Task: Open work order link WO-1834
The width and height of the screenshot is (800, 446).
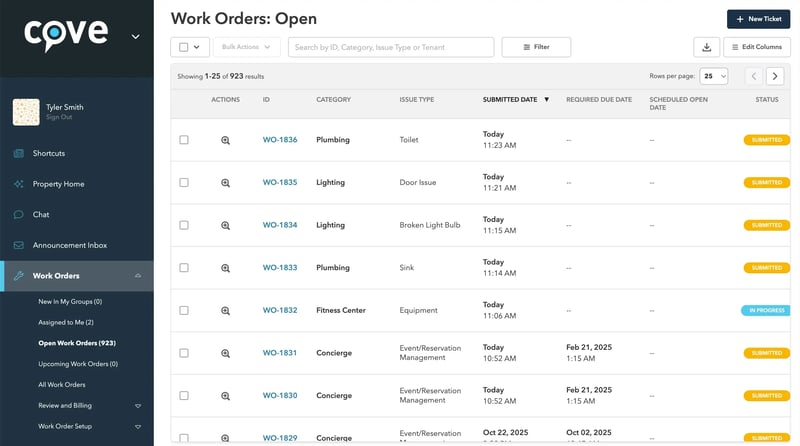Action: (x=280, y=225)
